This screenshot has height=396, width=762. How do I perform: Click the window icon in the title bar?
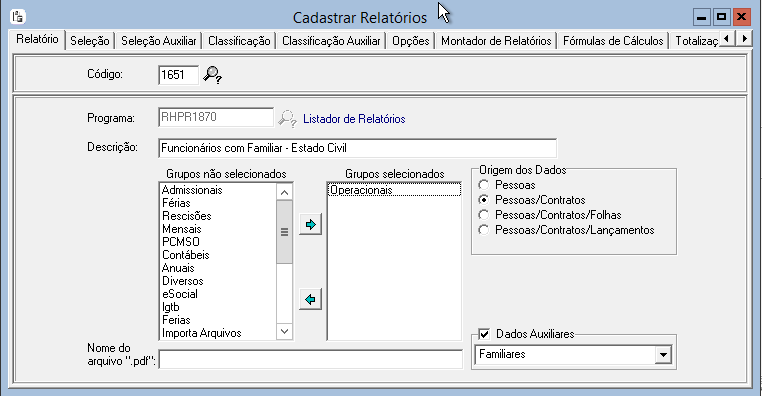point(17,17)
